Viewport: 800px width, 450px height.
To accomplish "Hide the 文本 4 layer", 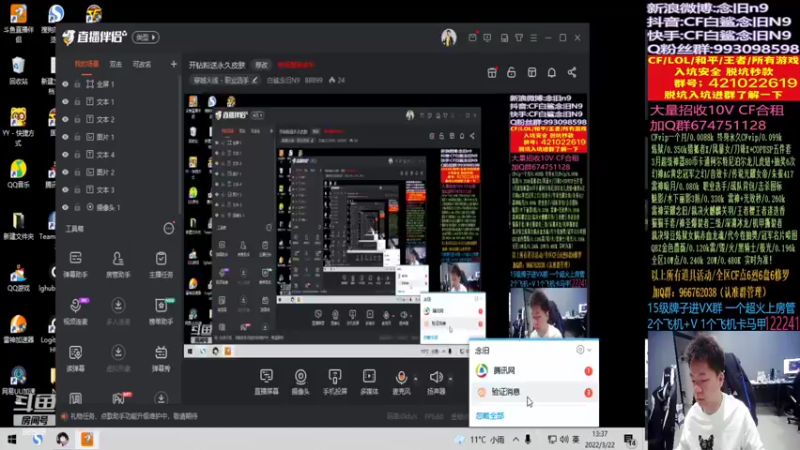I will tap(65, 154).
